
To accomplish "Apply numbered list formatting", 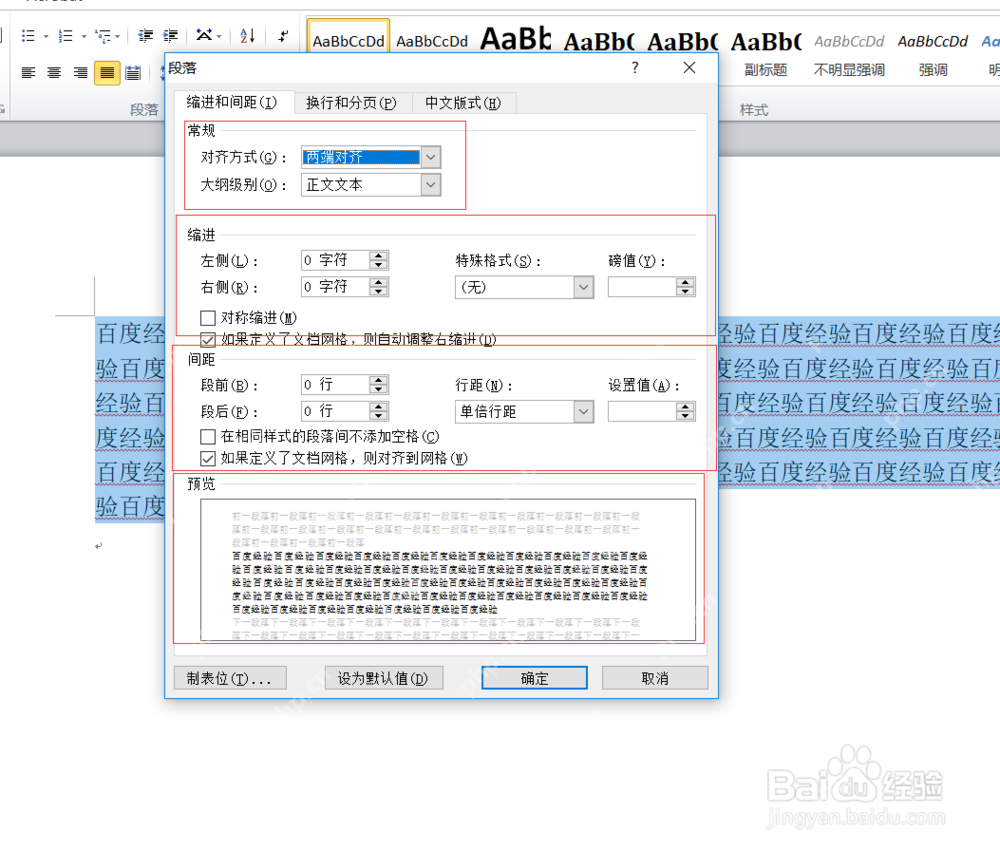I will (x=65, y=36).
